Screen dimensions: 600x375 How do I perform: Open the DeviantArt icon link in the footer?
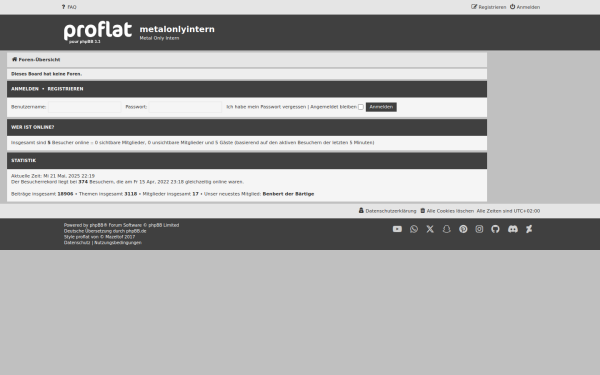pyautogui.click(x=529, y=229)
